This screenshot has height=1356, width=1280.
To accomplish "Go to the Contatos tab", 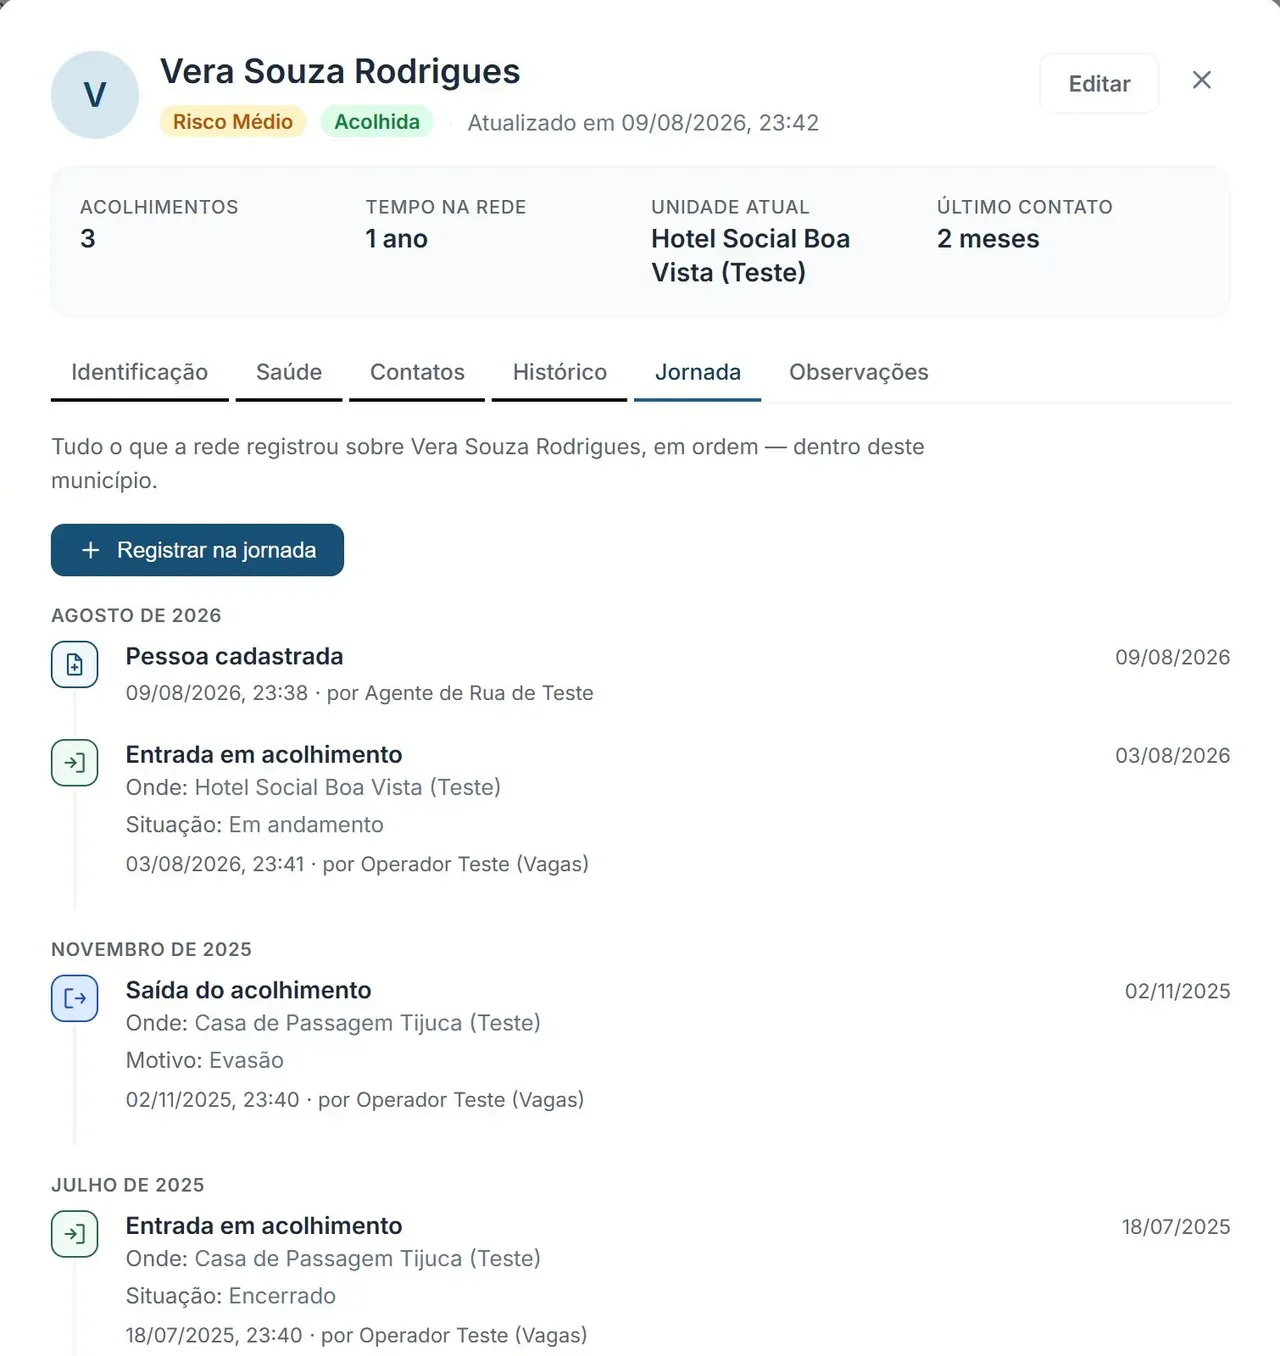I will click(417, 372).
